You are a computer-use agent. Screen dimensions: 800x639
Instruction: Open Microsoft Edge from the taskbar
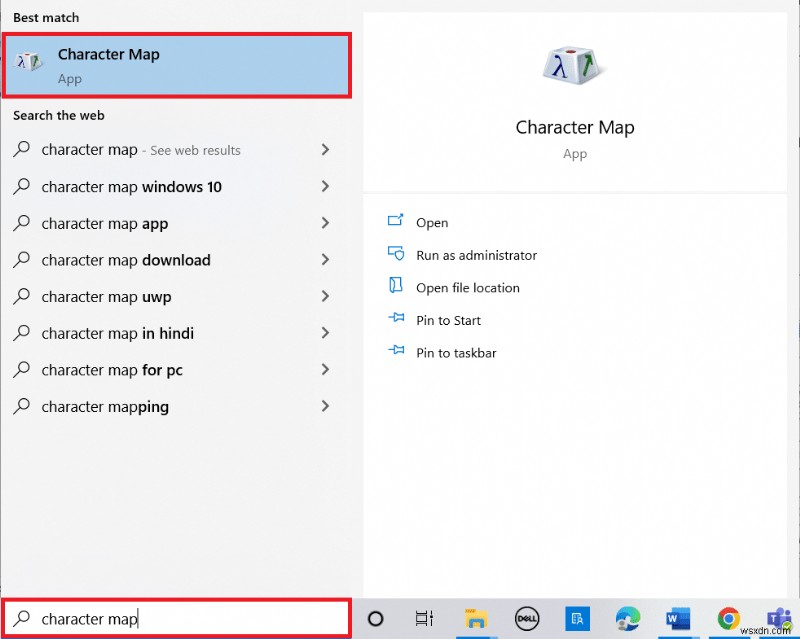[x=627, y=618]
